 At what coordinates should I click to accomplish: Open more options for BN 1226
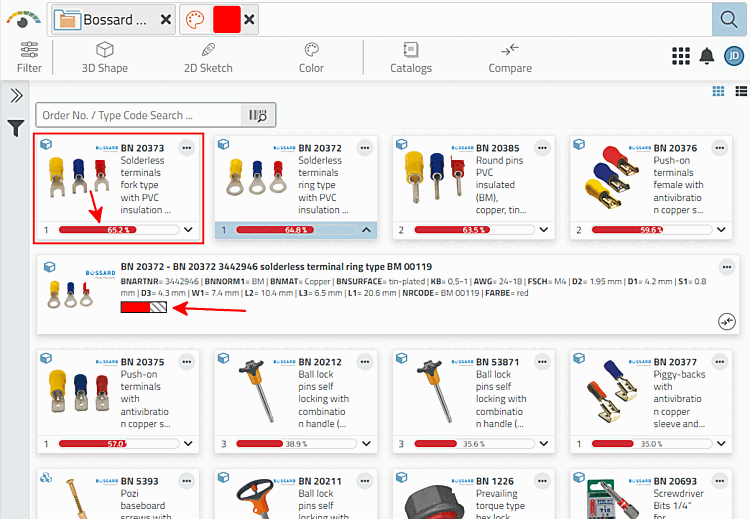pos(542,481)
